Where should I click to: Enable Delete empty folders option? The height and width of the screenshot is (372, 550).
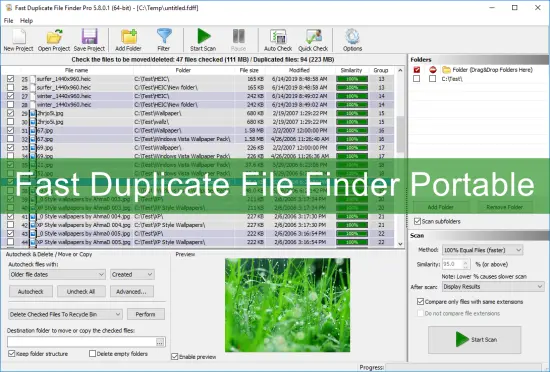point(92,353)
